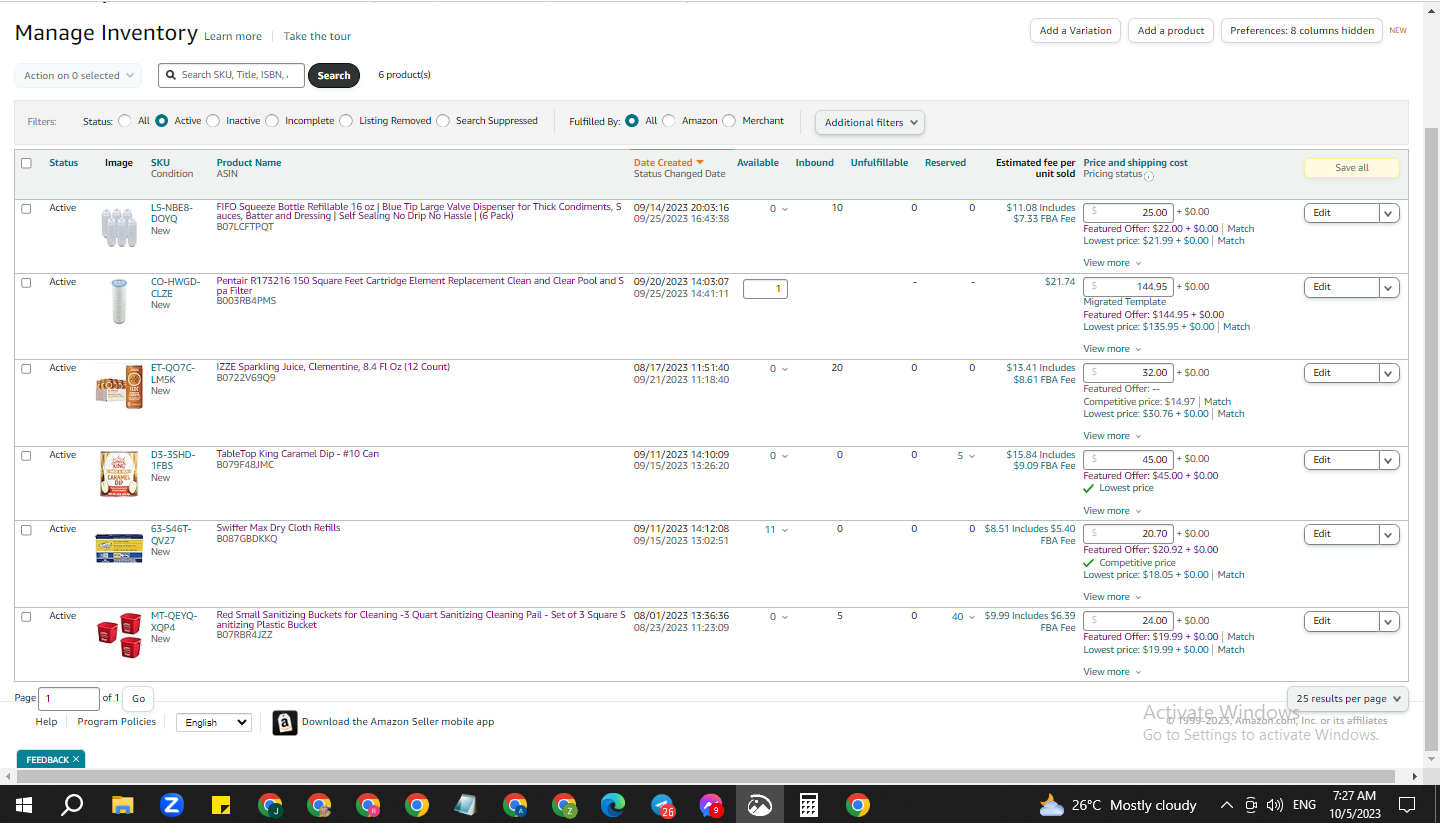The image size is (1440, 823).
Task: Click Edit for the IZZE Sparkling Juice row
Action: (1341, 373)
